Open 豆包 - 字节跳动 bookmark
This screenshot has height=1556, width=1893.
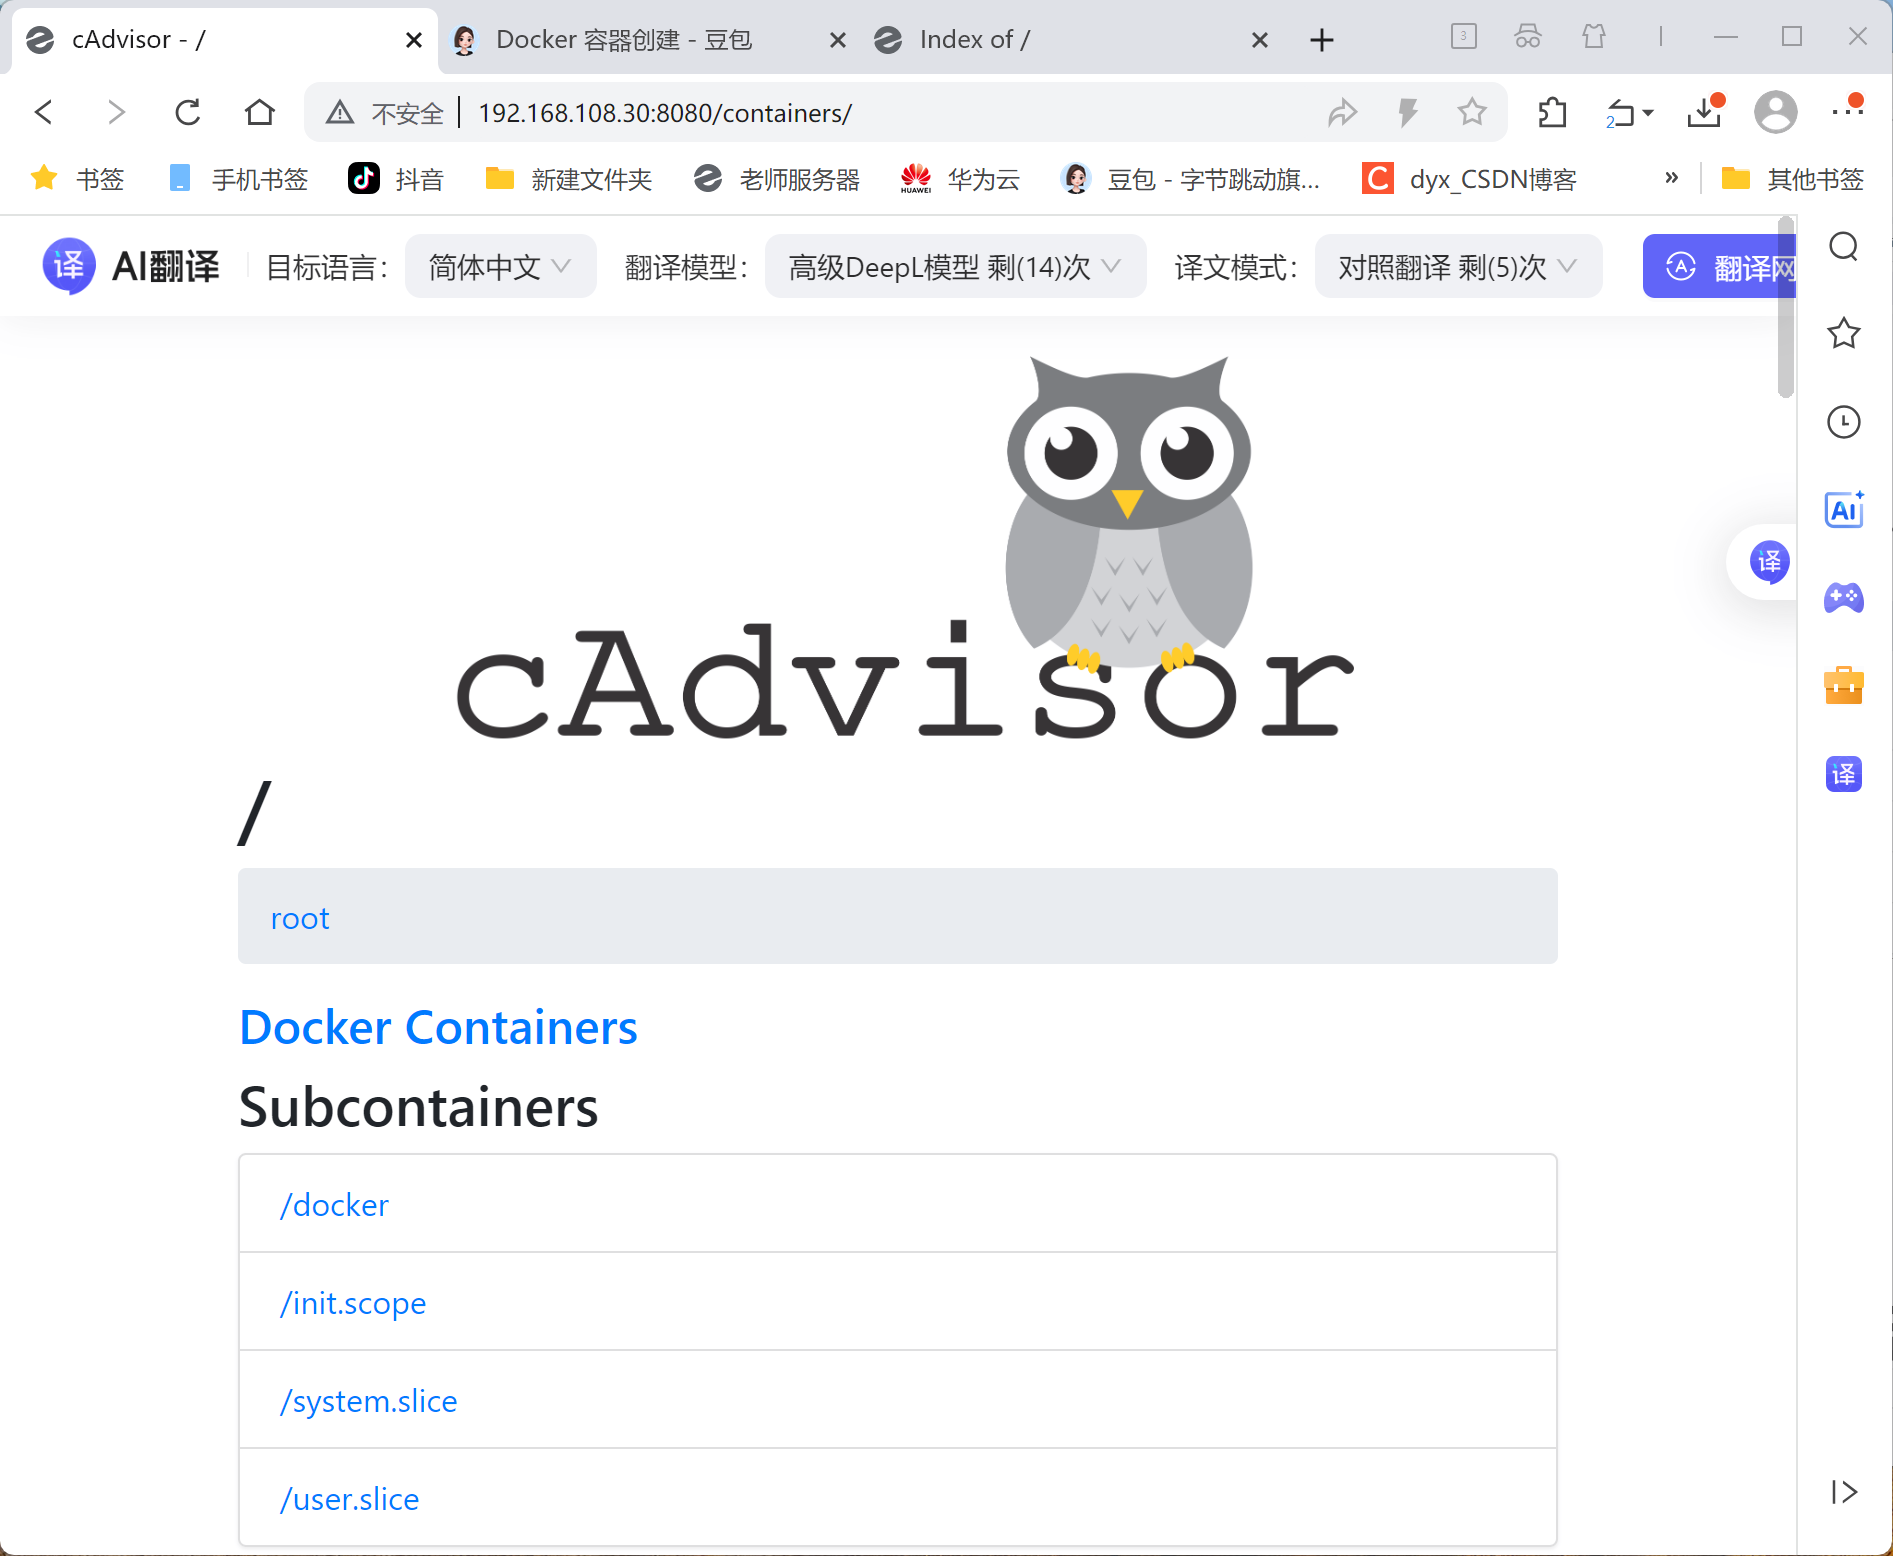[1190, 179]
